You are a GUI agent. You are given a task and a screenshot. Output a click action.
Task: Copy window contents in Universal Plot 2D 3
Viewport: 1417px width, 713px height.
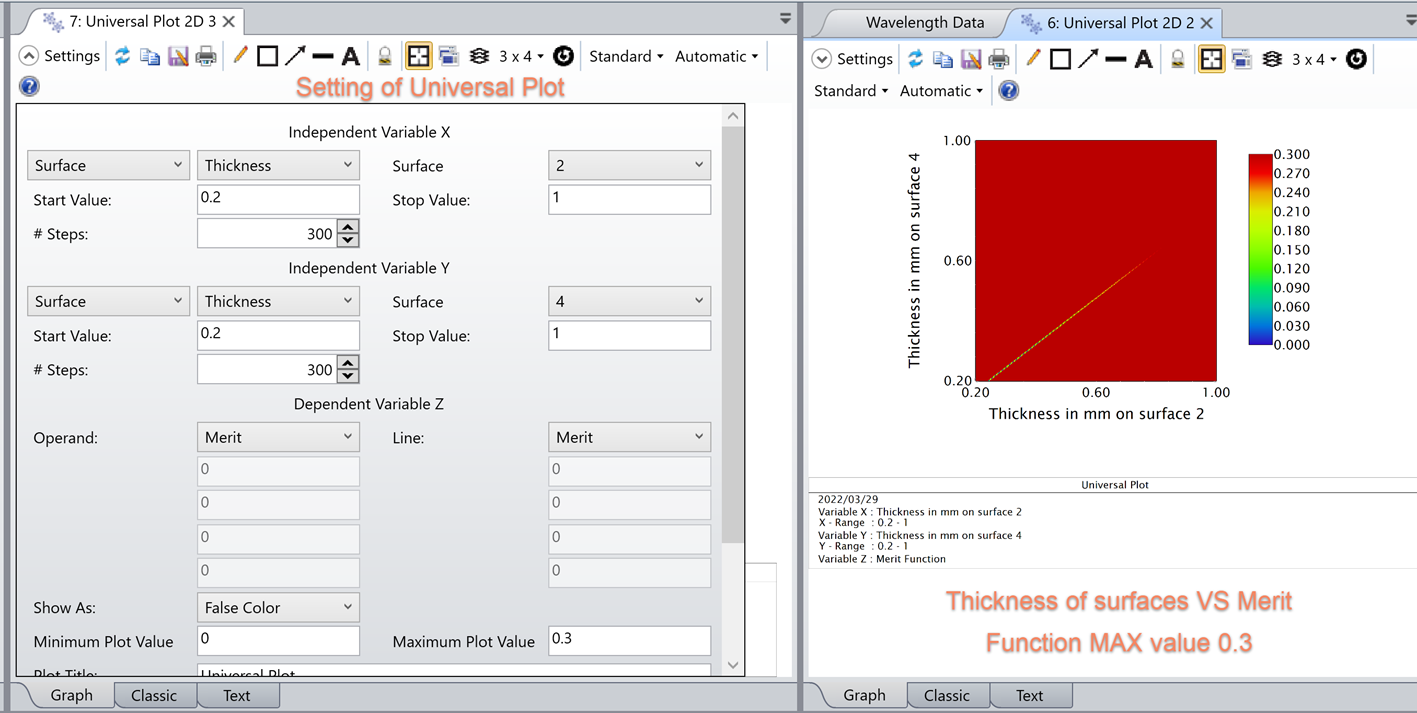coord(150,56)
